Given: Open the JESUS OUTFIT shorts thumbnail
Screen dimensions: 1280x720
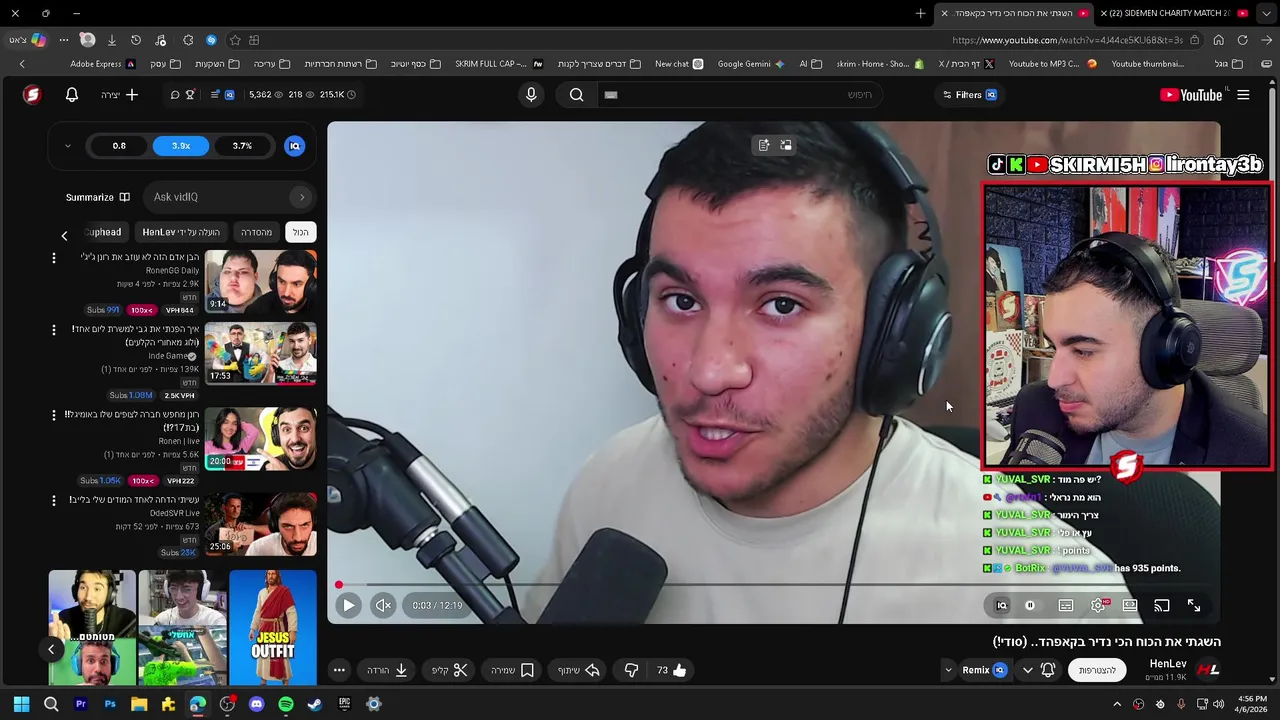Looking at the screenshot, I should (273, 628).
